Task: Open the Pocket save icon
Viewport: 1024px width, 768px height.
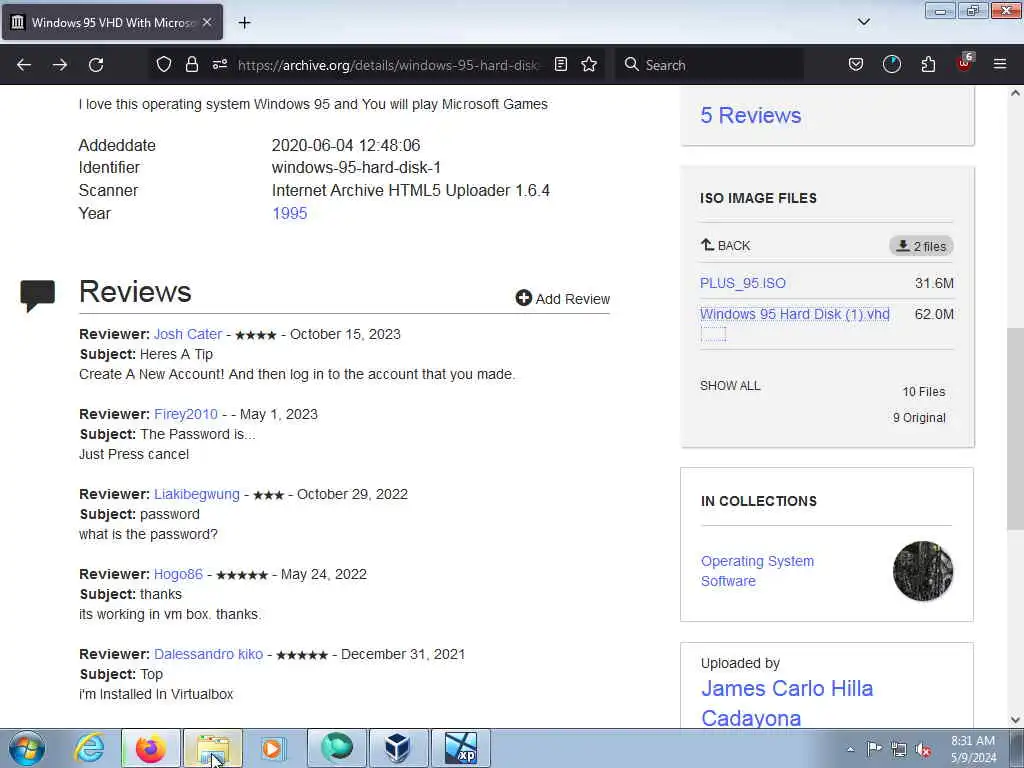Action: tap(856, 64)
